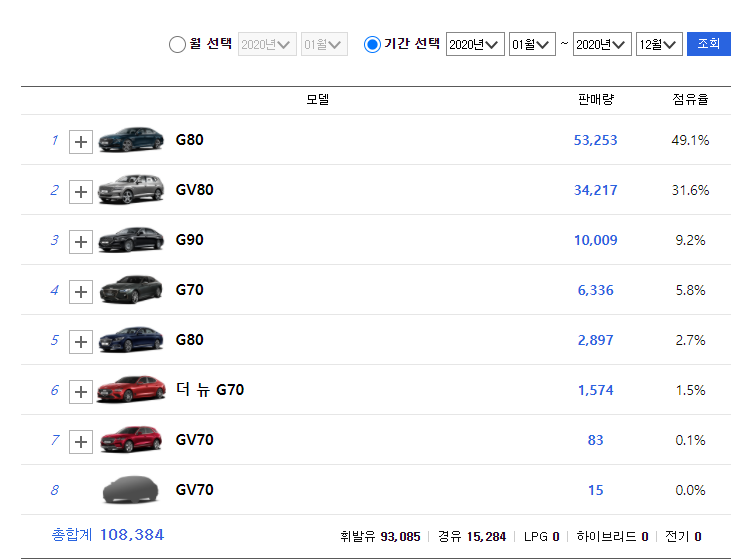Click the sales figure 15
This screenshot has height=559, width=740.
595,491
